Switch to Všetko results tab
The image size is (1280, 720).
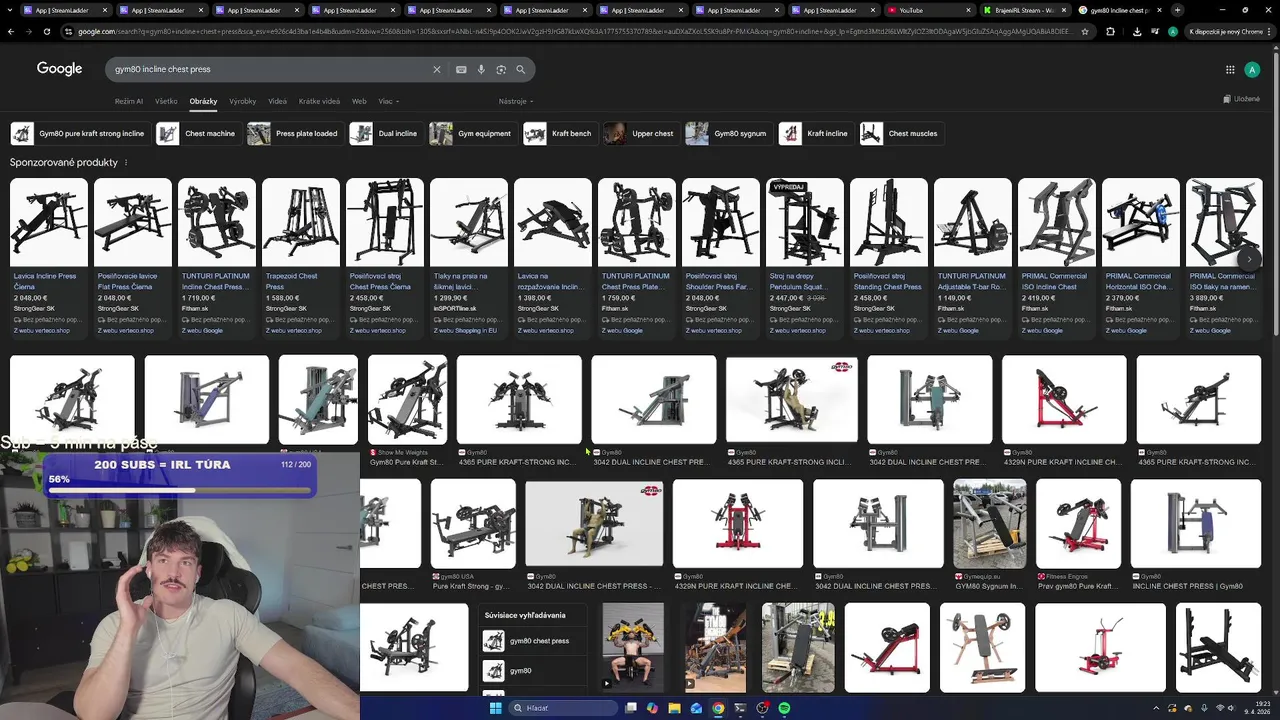tap(166, 101)
